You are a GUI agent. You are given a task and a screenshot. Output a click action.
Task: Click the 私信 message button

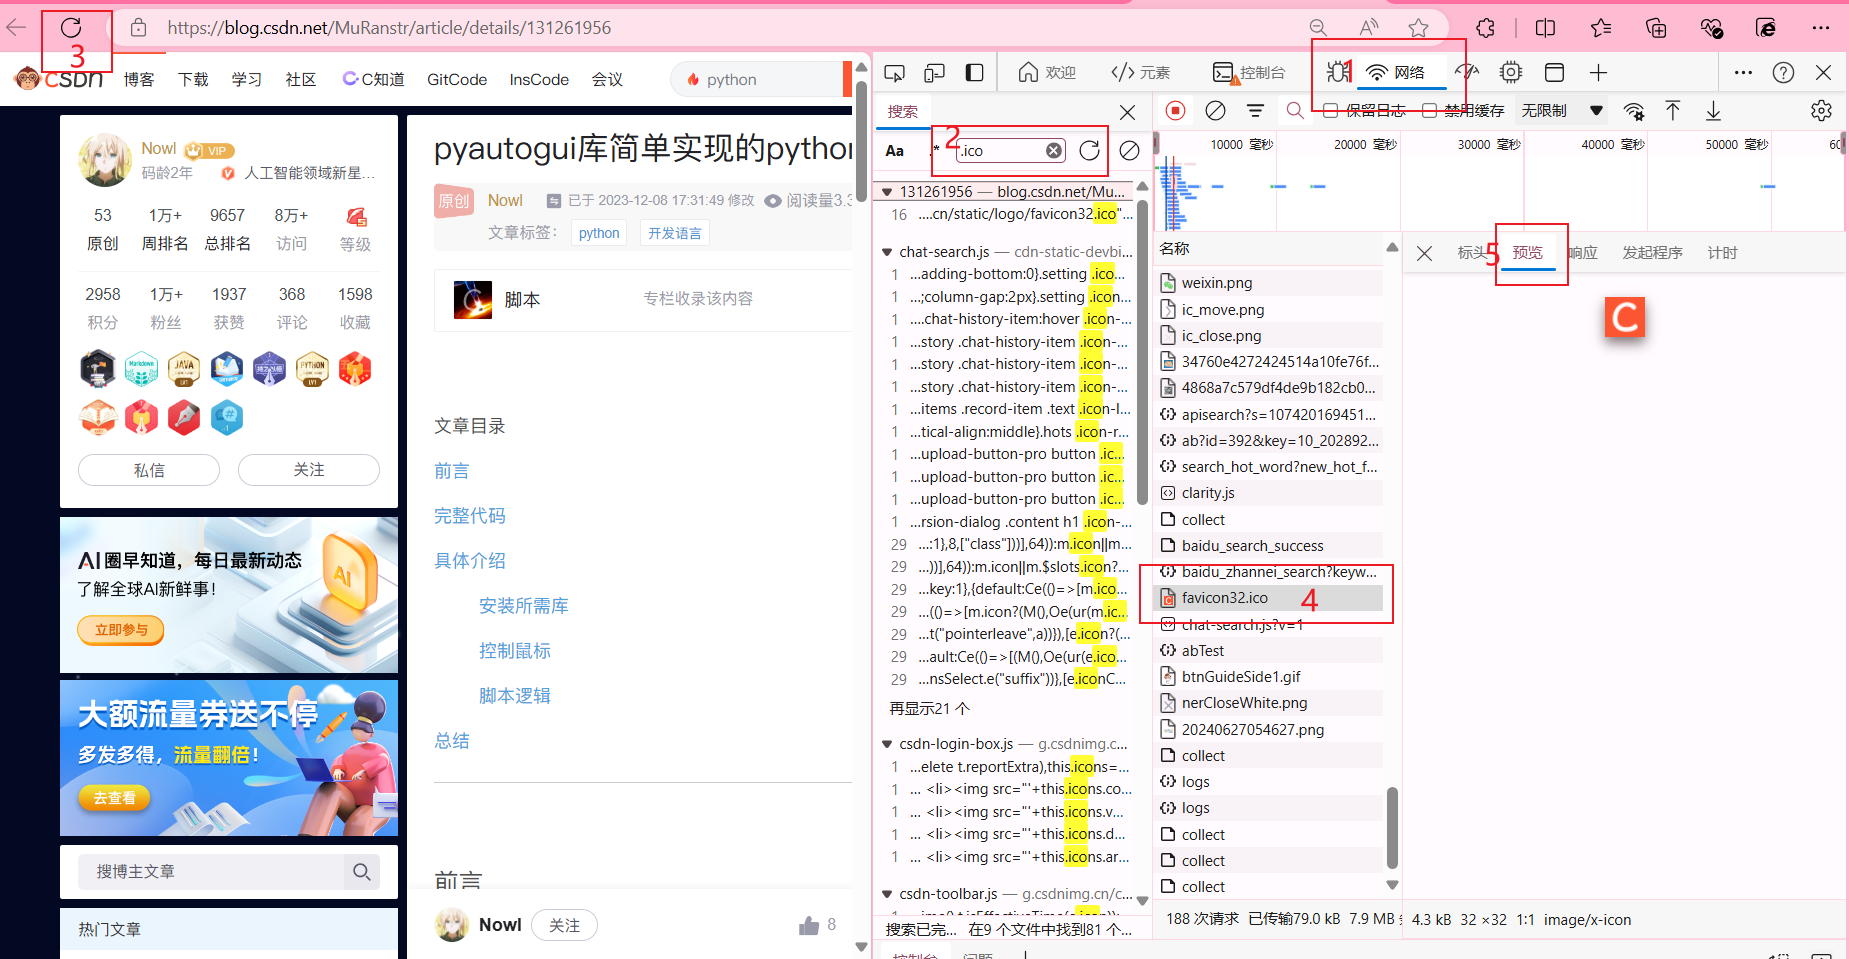point(149,470)
